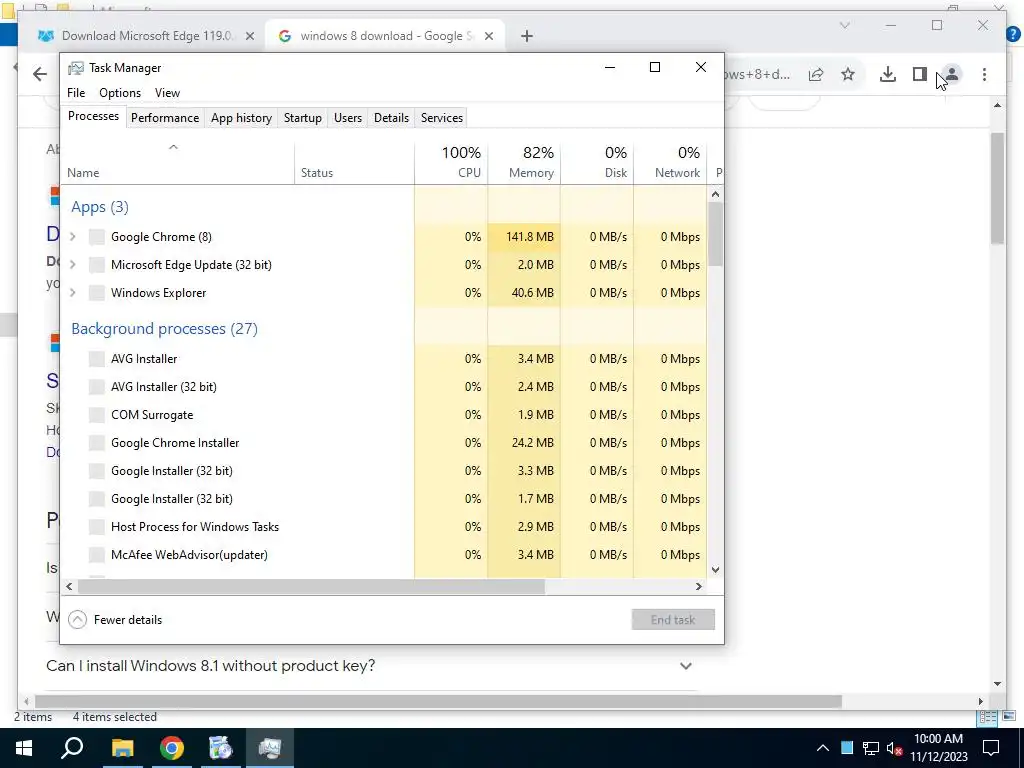Collapse Task Manager with Fewer details
The height and width of the screenshot is (768, 1024).
pos(116,620)
